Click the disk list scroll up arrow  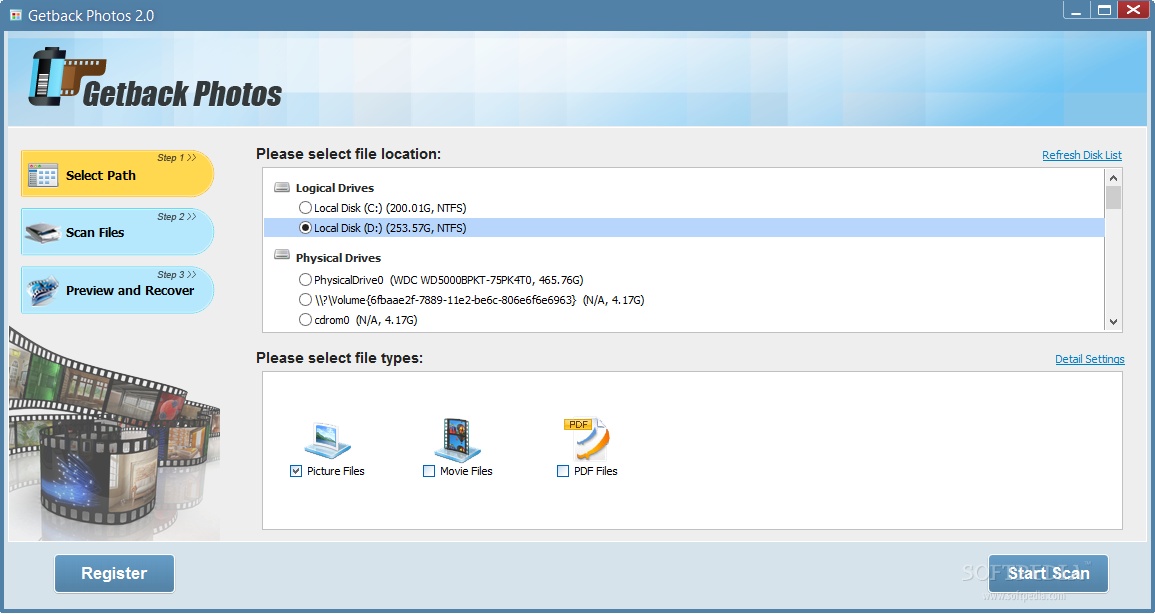tap(1113, 177)
